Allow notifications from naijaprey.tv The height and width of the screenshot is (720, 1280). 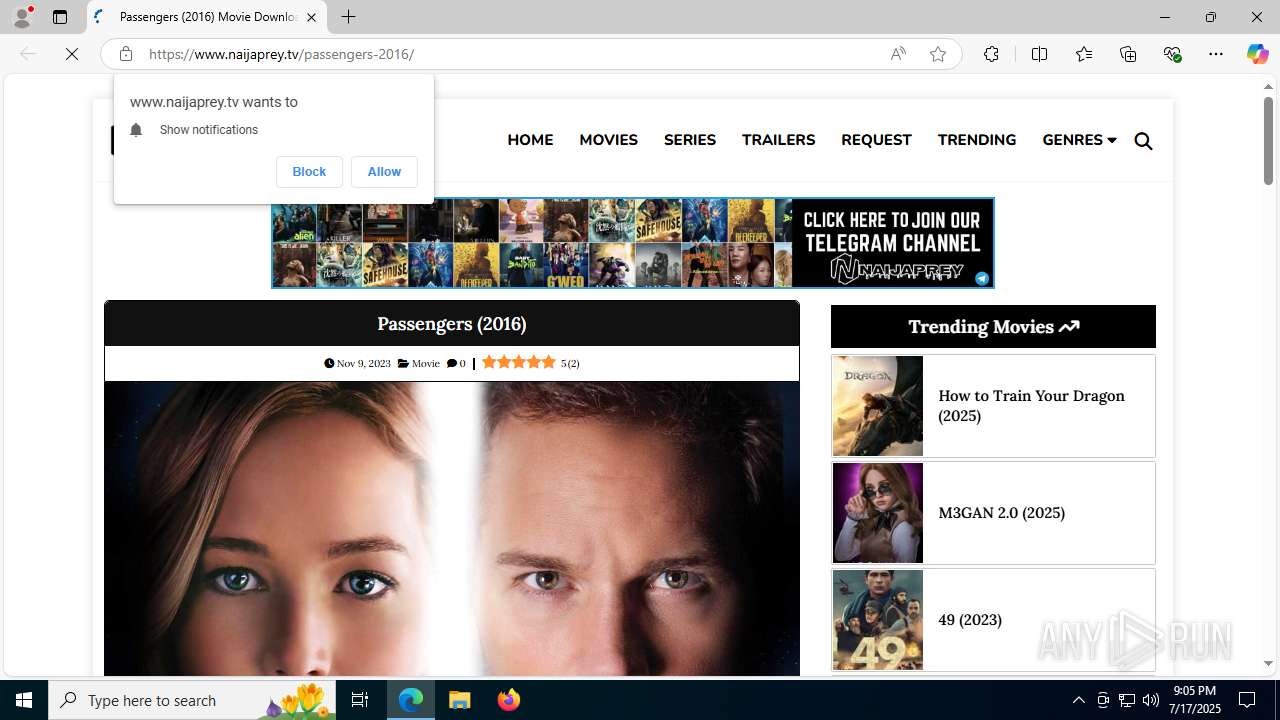coord(384,172)
